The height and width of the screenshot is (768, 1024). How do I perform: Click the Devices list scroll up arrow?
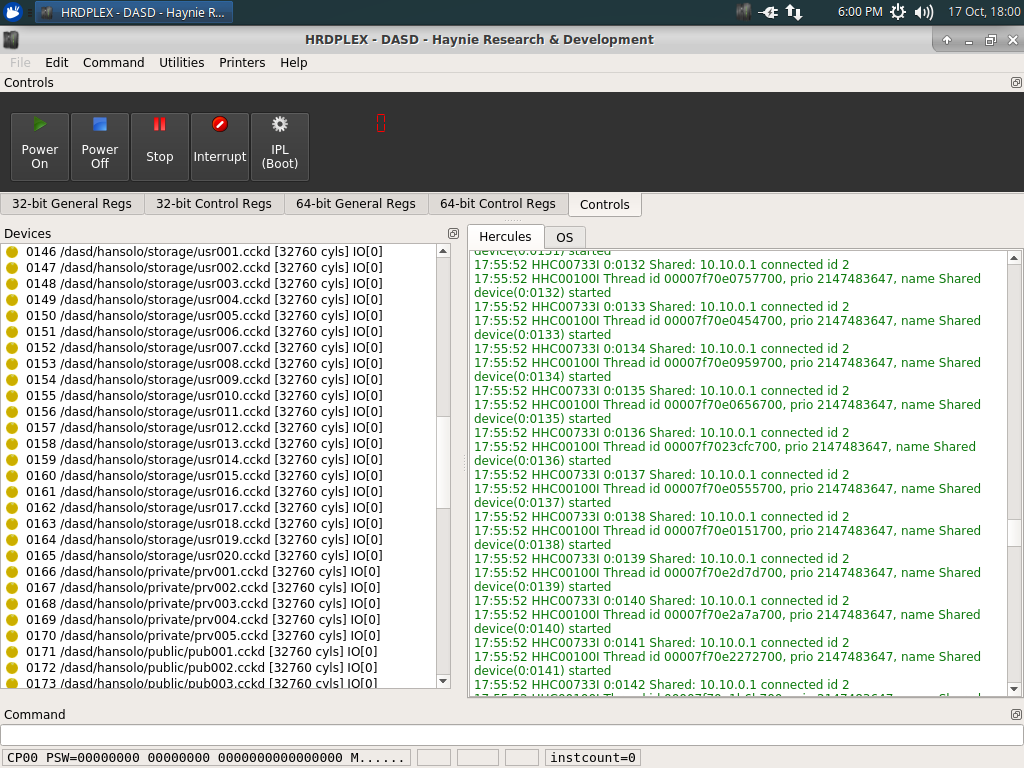[x=443, y=251]
